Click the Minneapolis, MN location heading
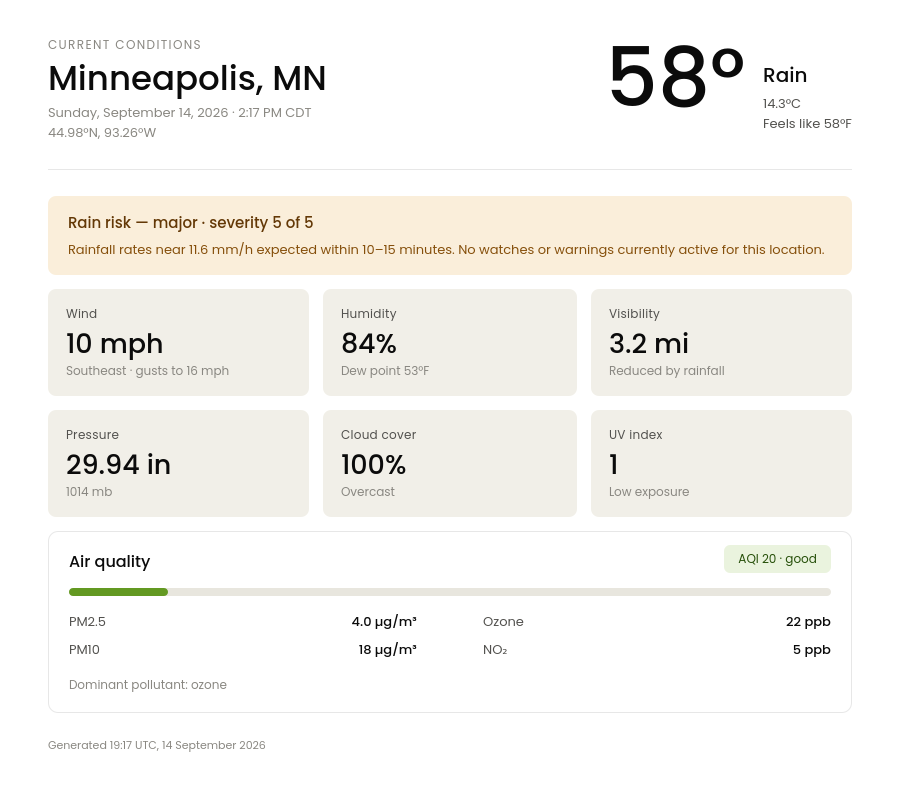 tap(187, 78)
